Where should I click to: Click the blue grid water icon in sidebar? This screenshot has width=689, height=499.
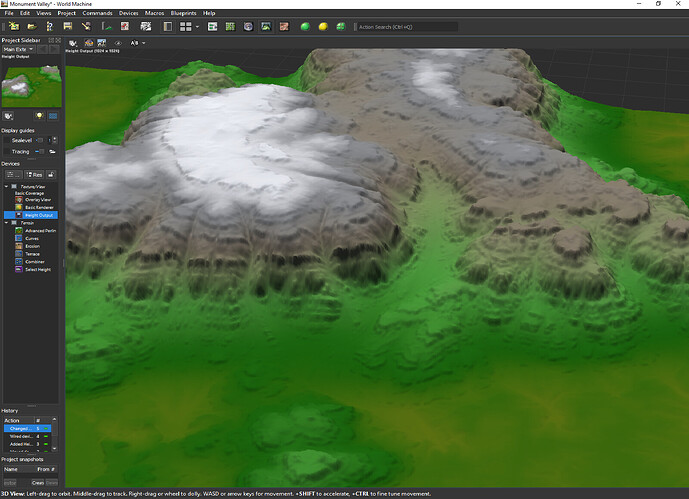[53, 116]
